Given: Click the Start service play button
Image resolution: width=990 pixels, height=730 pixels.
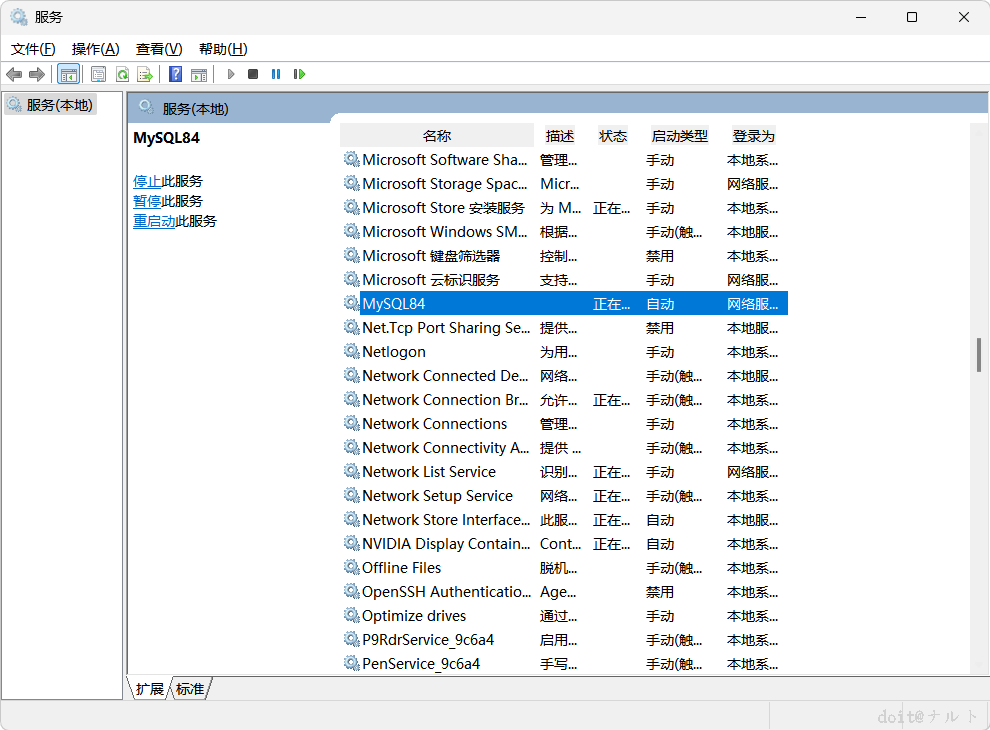Looking at the screenshot, I should [x=231, y=75].
